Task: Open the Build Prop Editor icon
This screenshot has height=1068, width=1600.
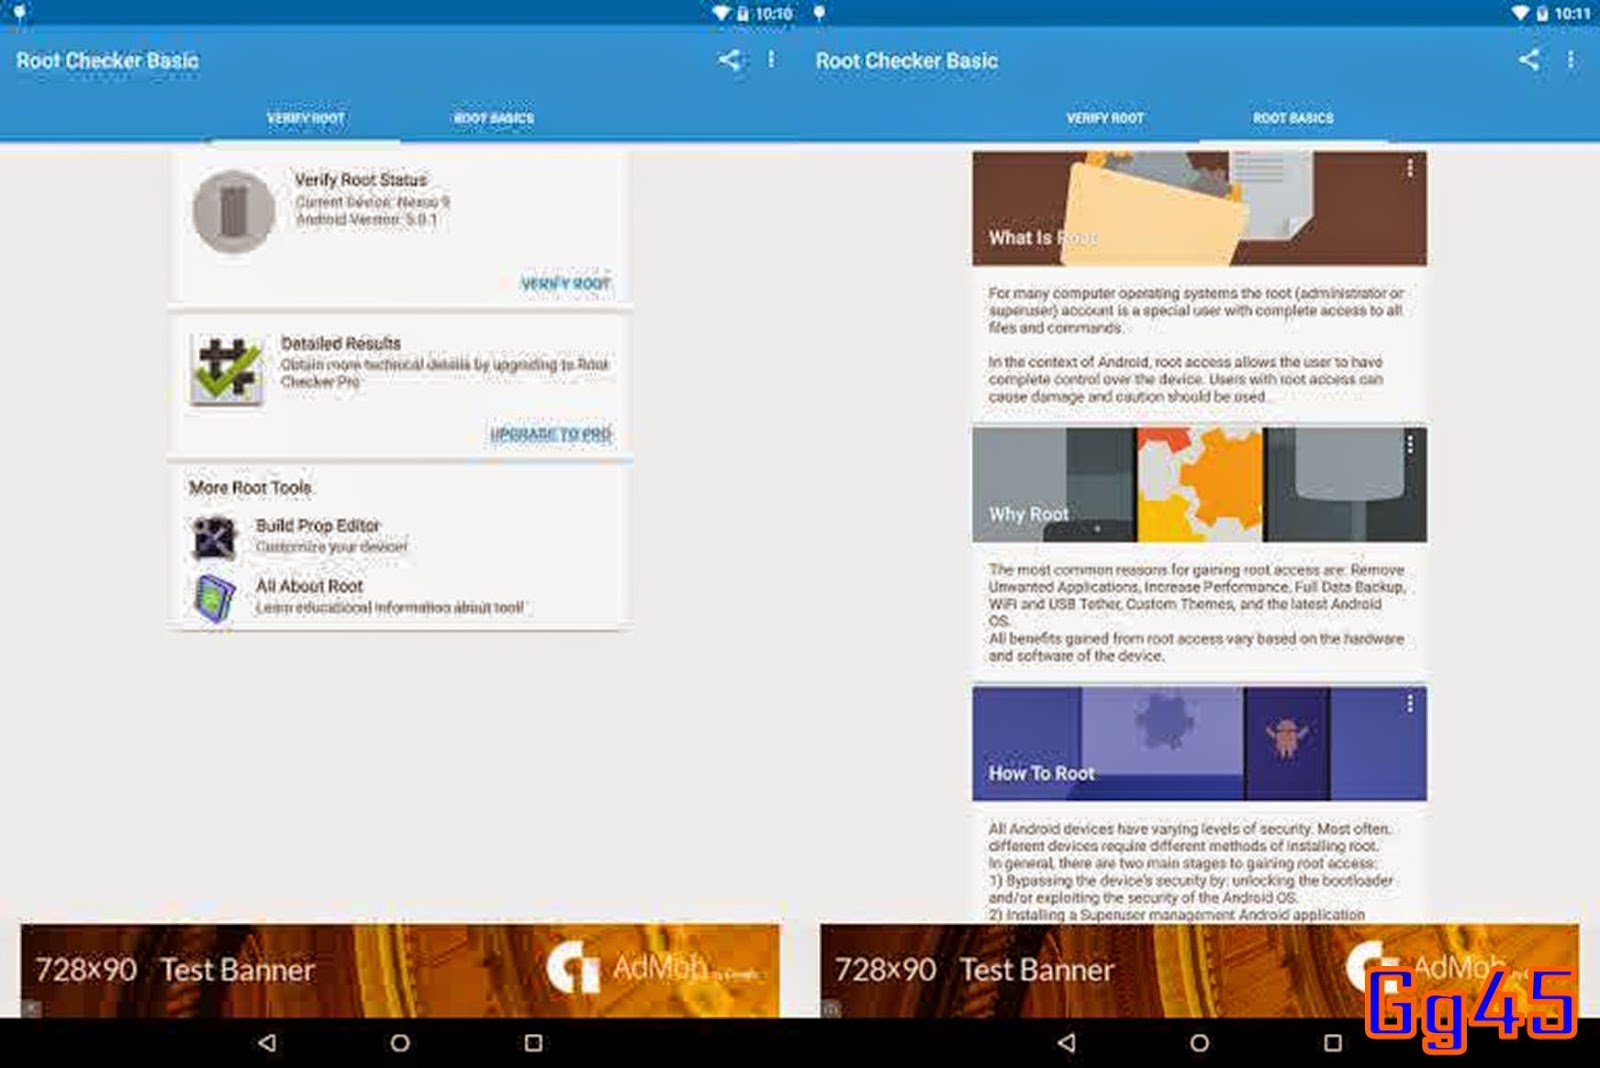Action: [213, 537]
